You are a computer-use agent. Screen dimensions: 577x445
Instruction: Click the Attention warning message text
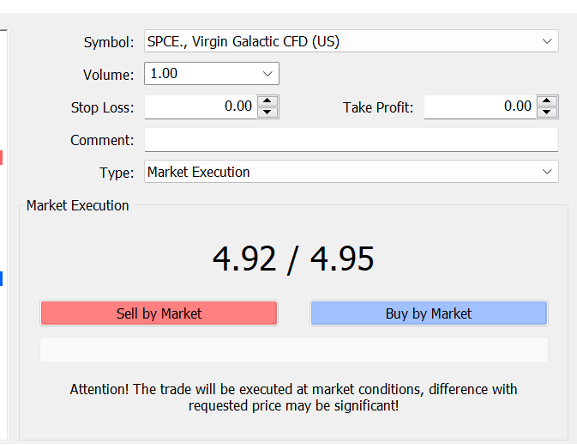(294, 398)
